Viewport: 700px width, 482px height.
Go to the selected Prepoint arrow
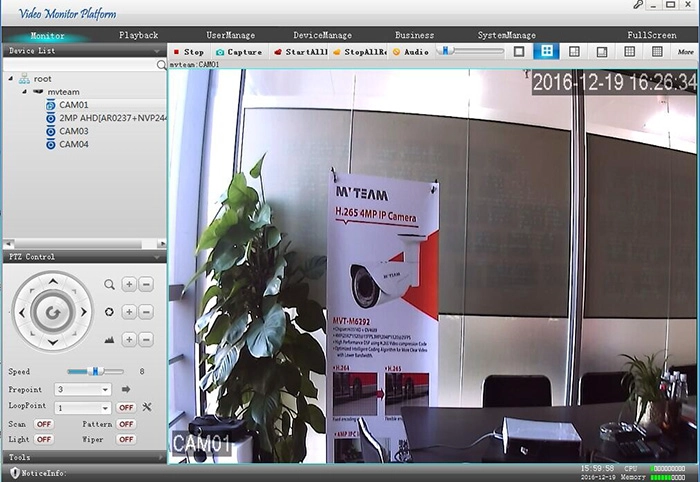click(x=126, y=389)
